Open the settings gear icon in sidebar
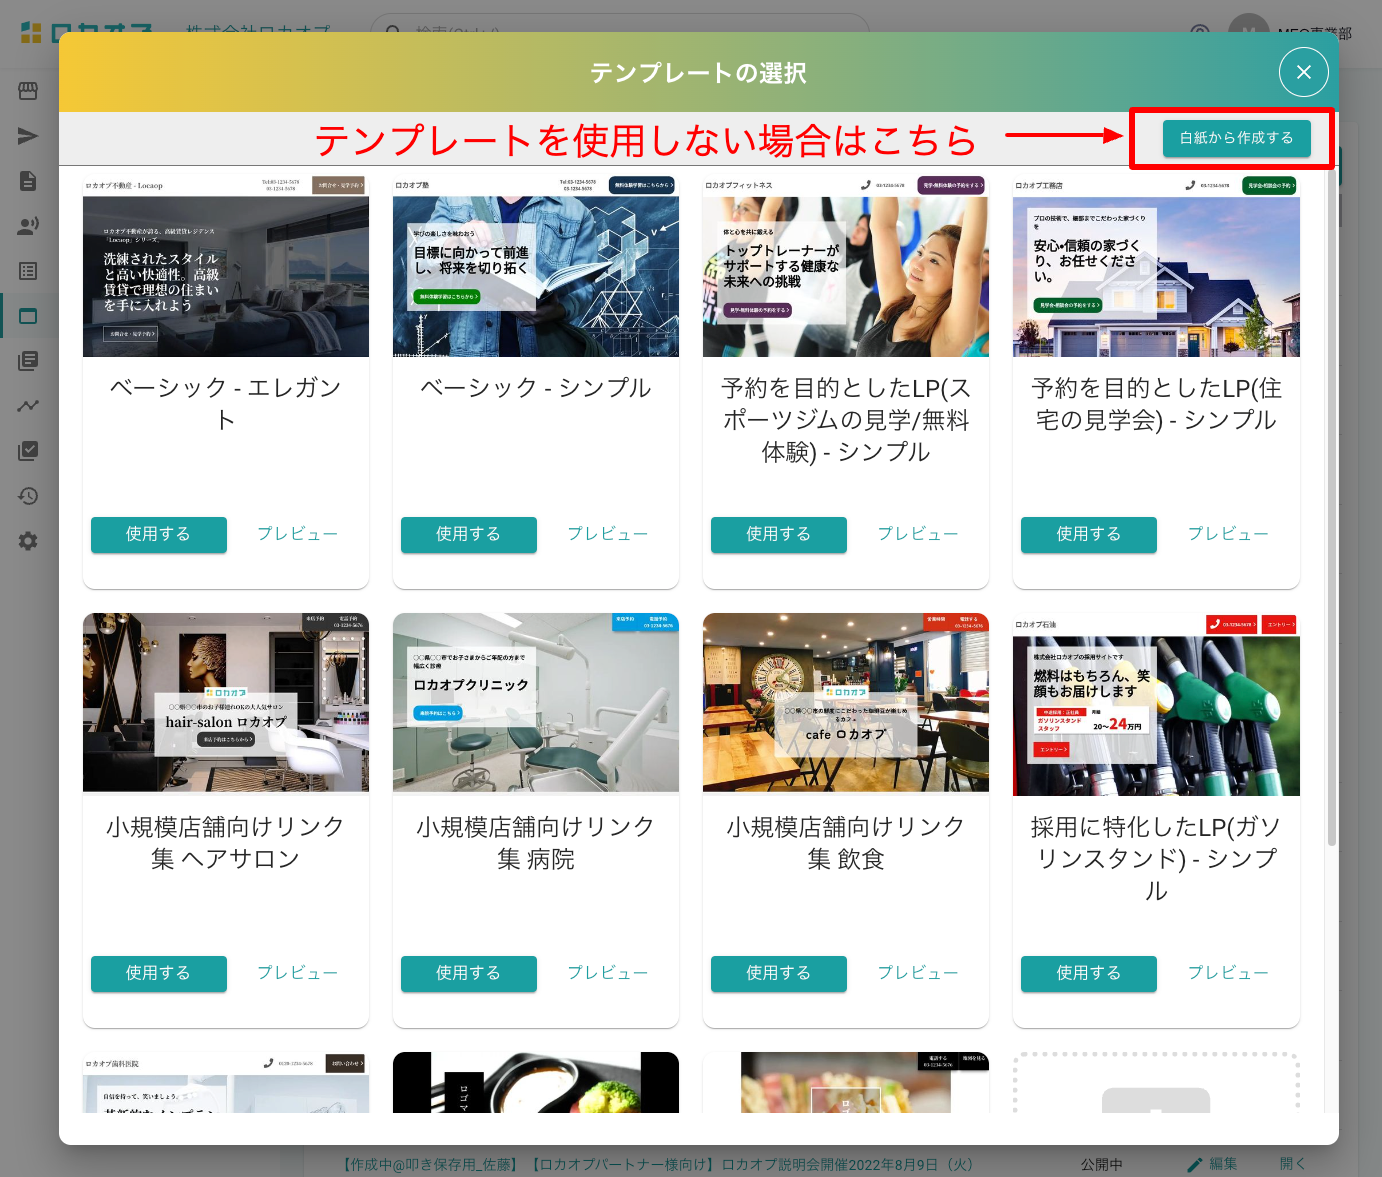This screenshot has height=1177, width=1382. tap(28, 541)
